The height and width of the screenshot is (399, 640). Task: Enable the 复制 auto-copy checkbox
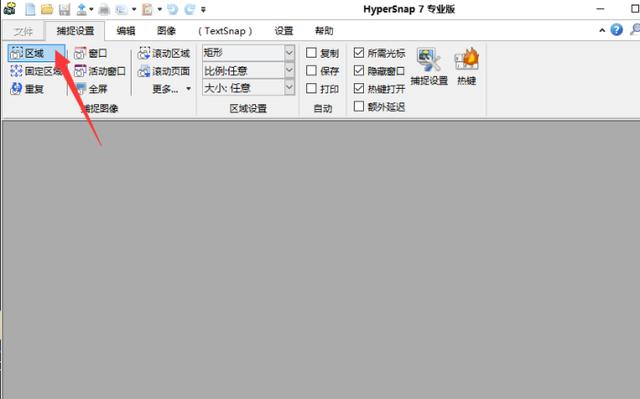pos(311,53)
